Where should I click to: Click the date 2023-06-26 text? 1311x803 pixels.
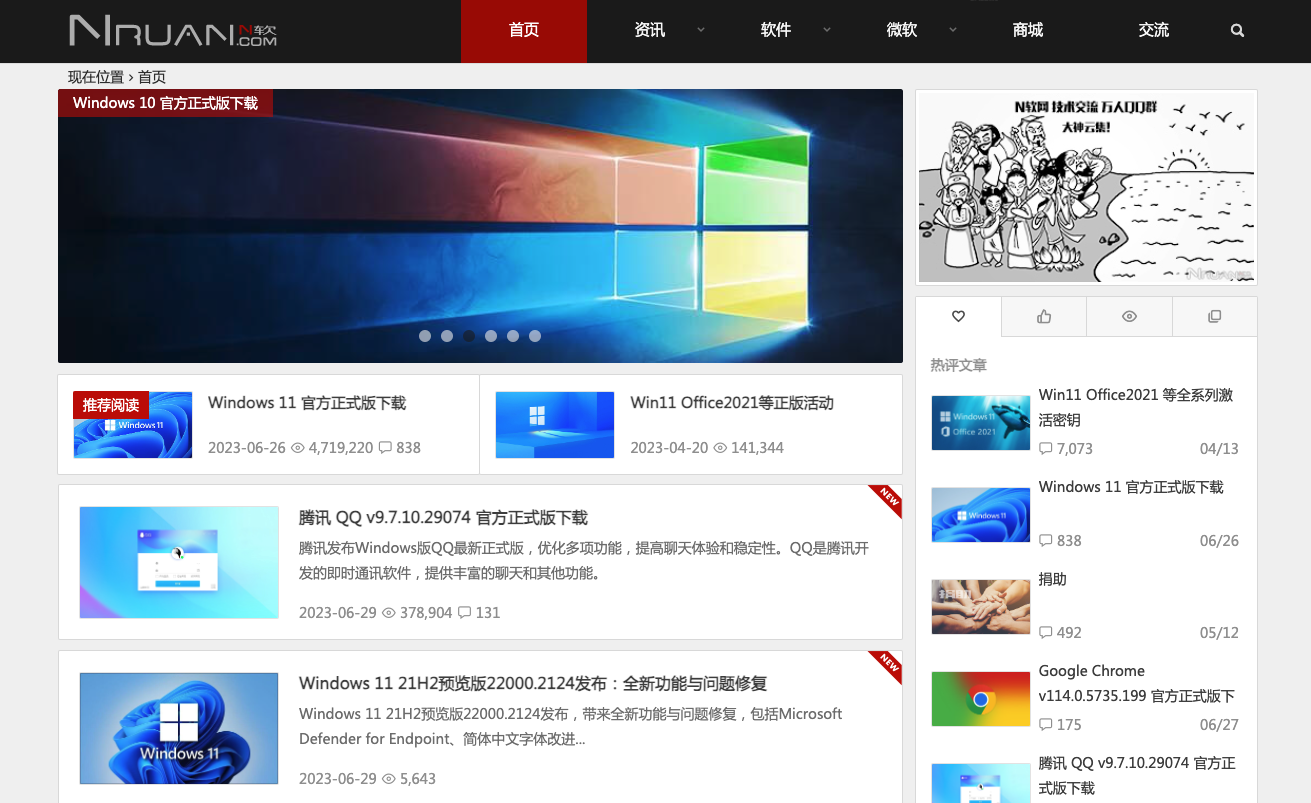pos(247,448)
